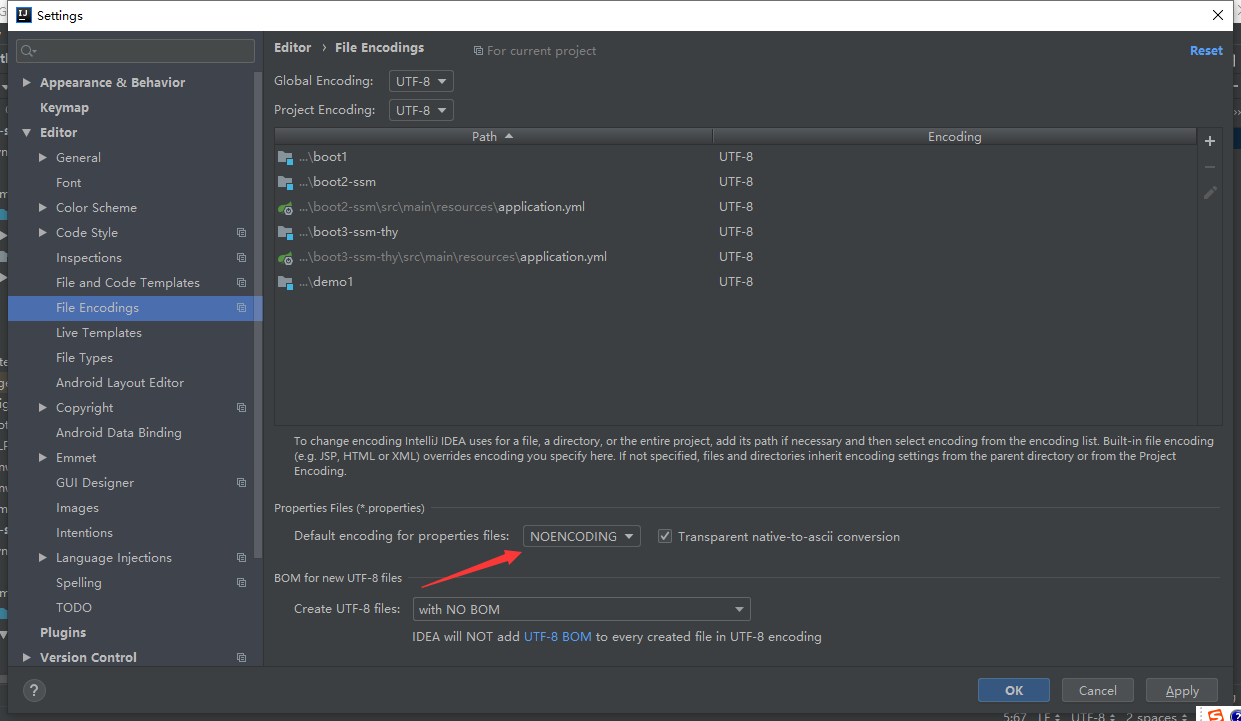The height and width of the screenshot is (721, 1241).
Task: Expand the Color Scheme node
Action: tap(43, 207)
